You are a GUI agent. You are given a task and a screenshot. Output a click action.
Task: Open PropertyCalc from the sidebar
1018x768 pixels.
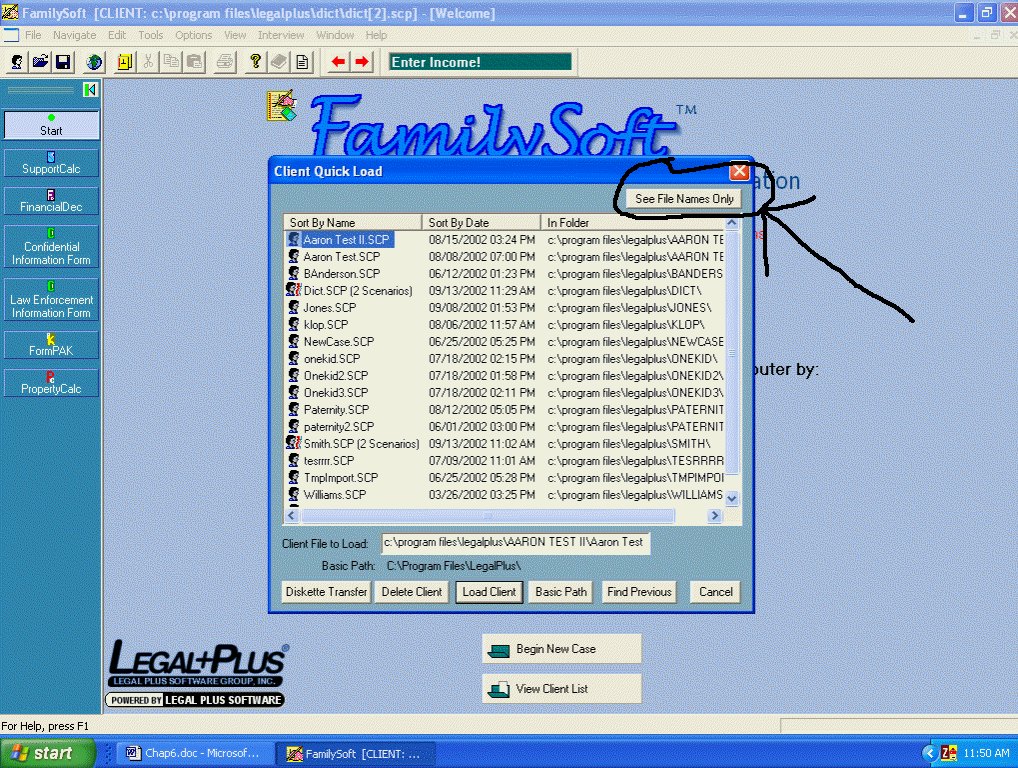[x=51, y=383]
